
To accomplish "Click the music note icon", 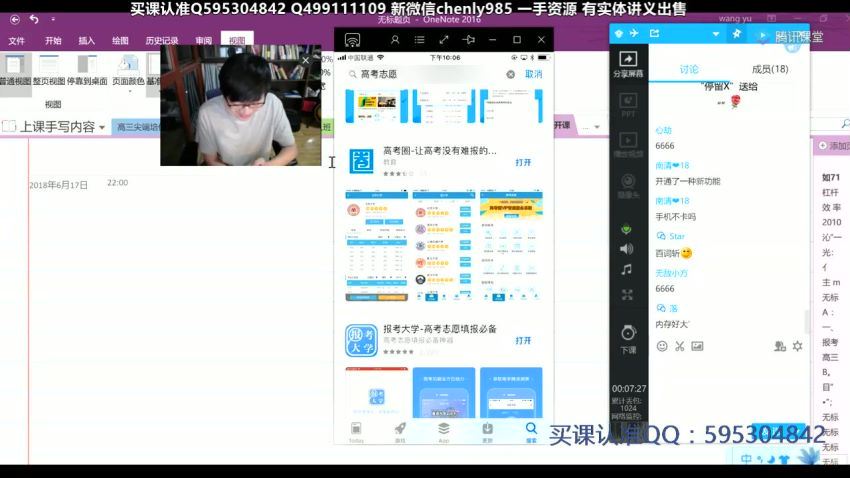I will 627,269.
